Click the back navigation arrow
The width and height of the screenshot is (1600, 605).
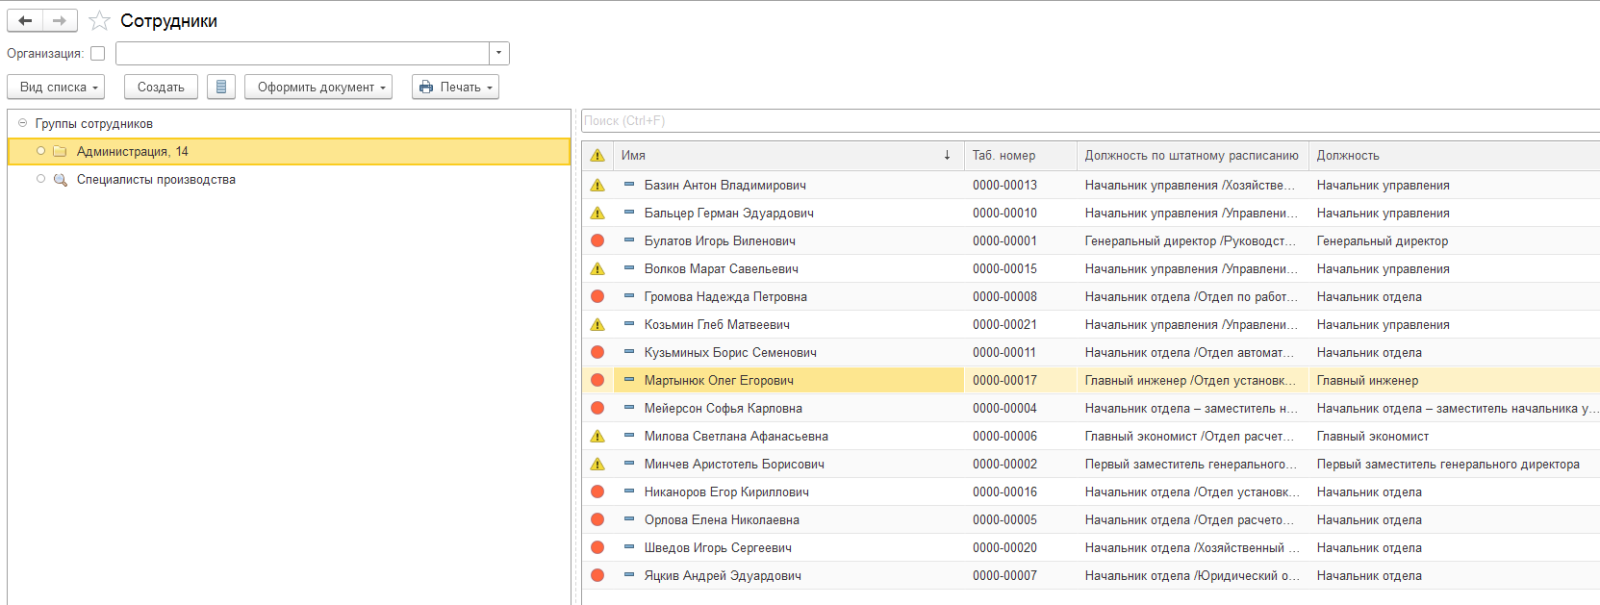point(25,21)
